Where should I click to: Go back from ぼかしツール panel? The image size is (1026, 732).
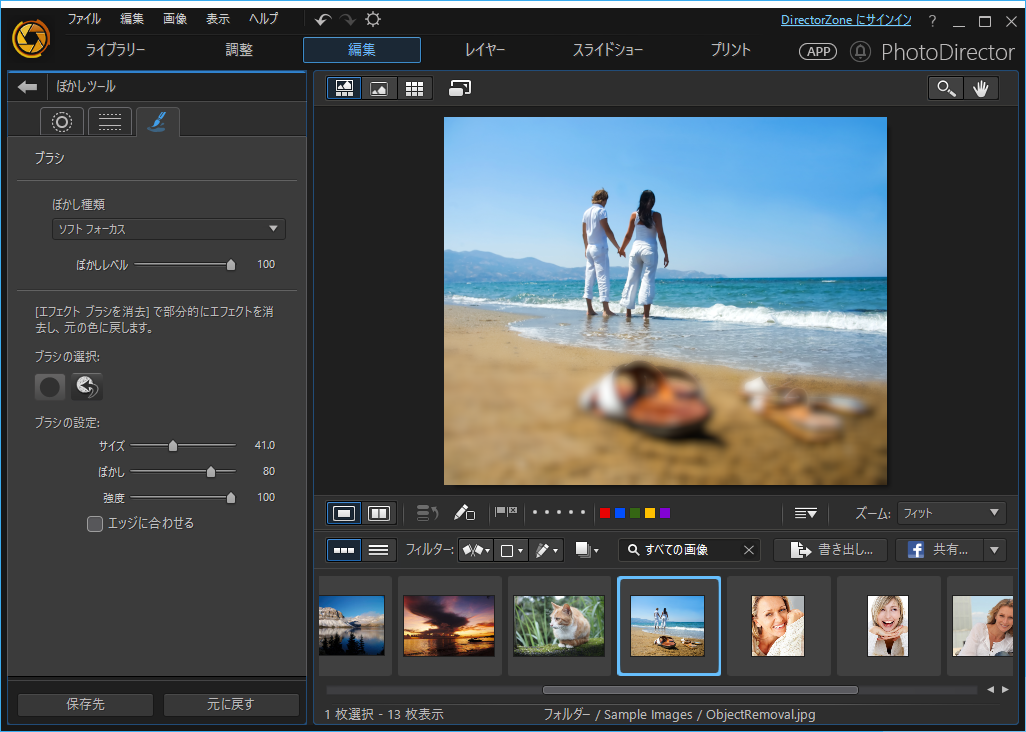coord(27,86)
